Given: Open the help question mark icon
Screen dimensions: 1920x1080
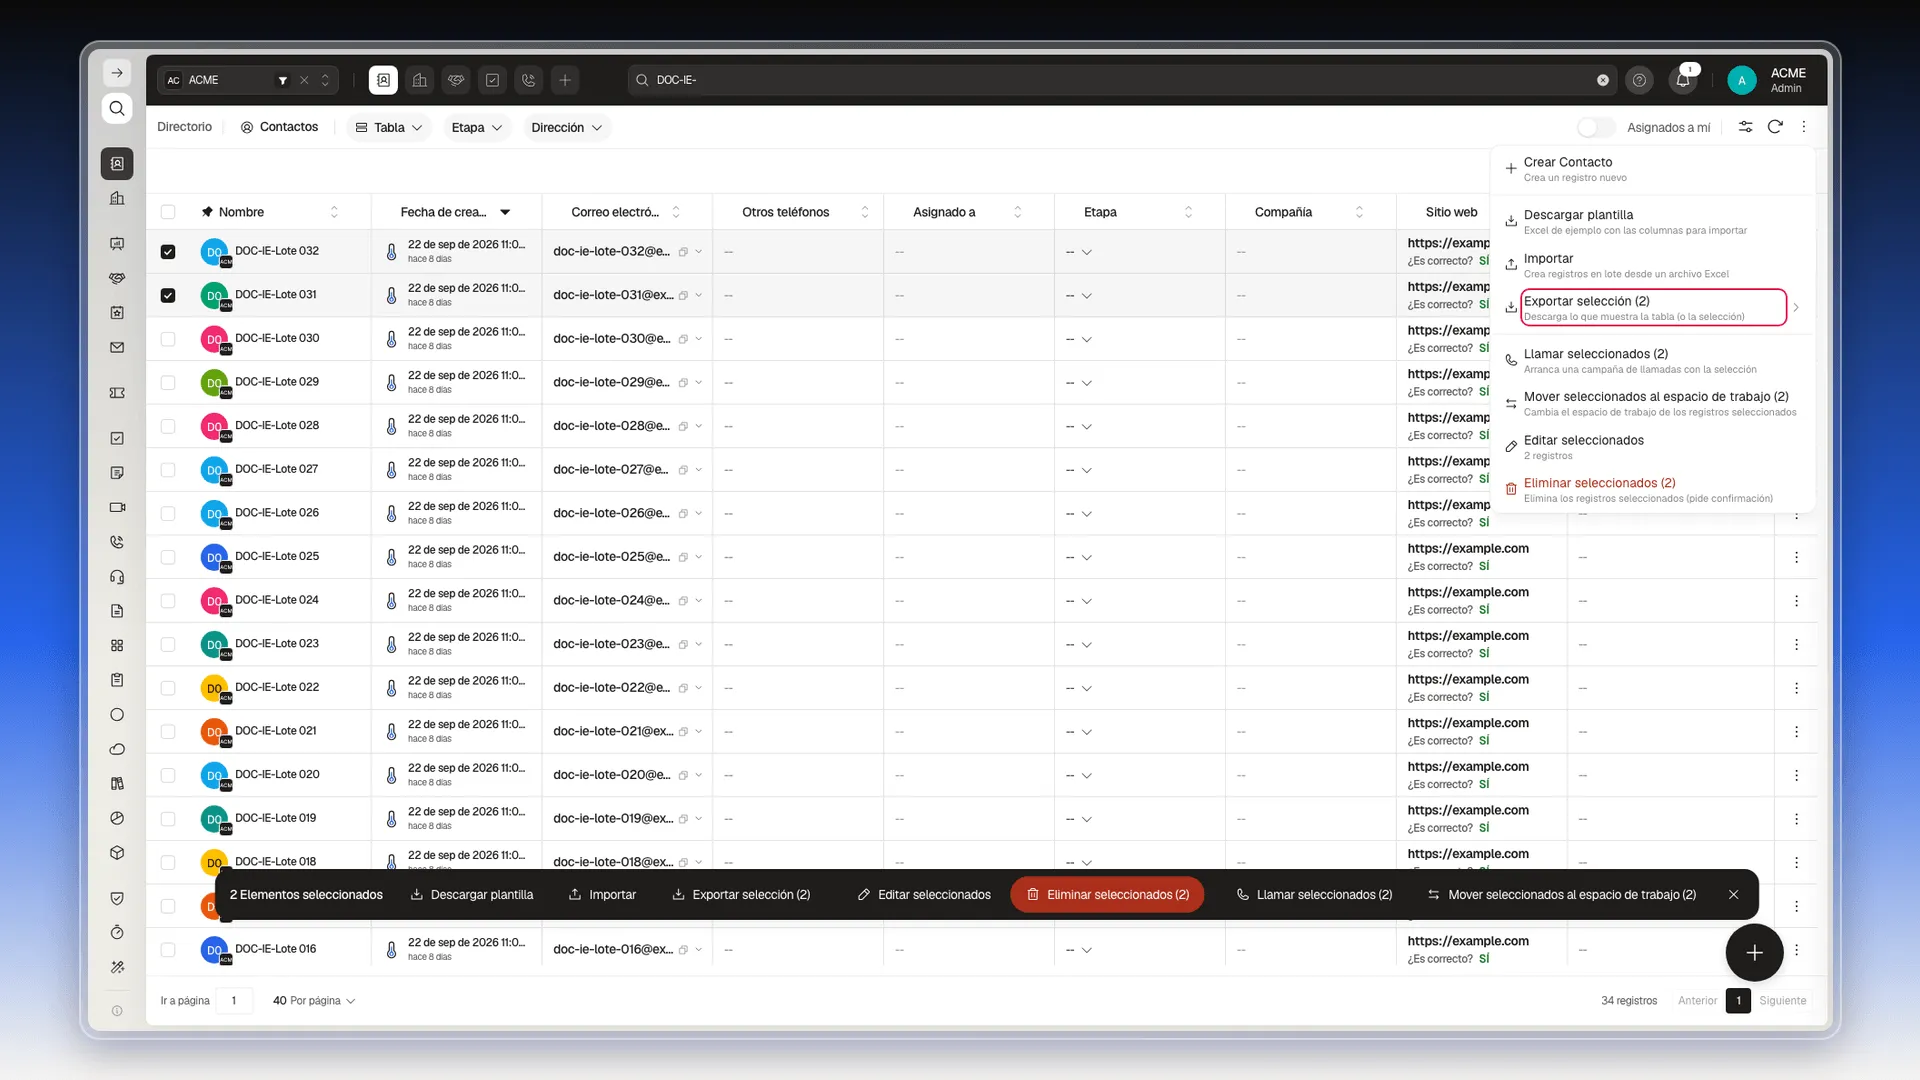Looking at the screenshot, I should click(x=1639, y=80).
